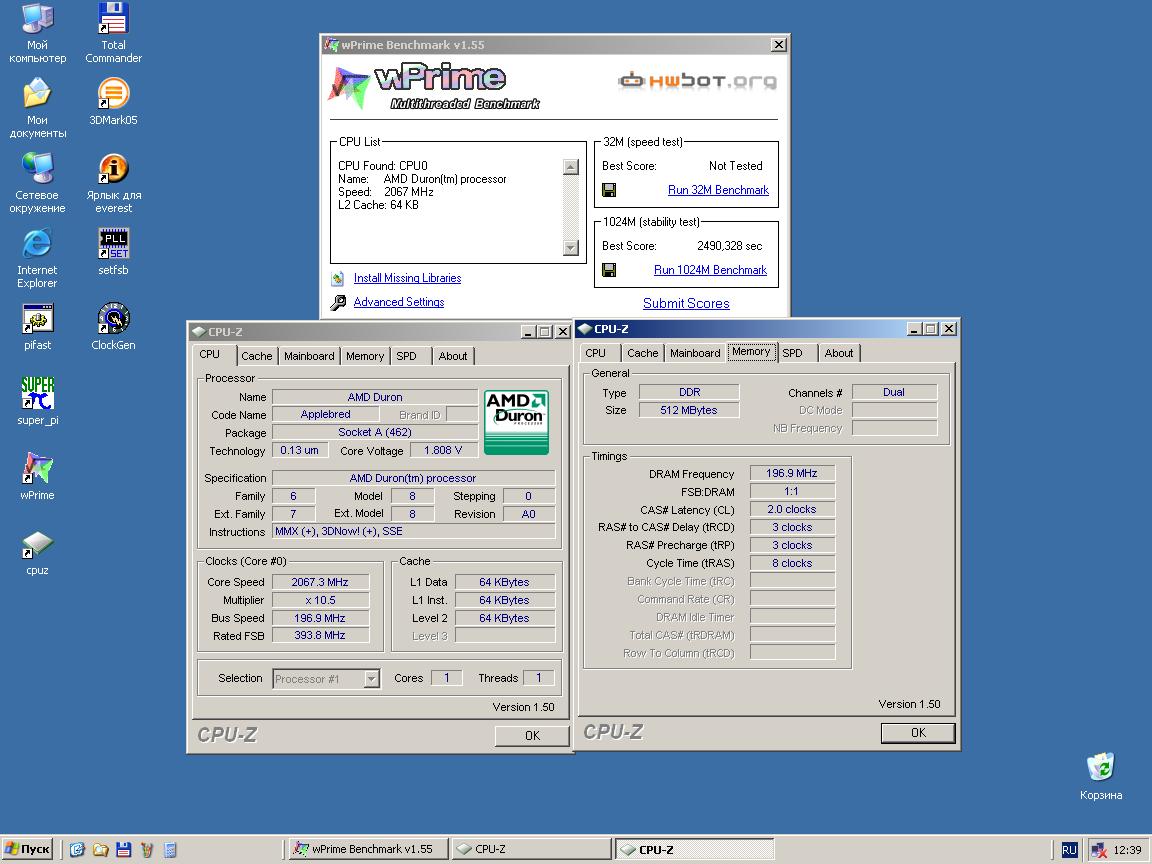Click the fourth quick launch icon

[x=147, y=849]
